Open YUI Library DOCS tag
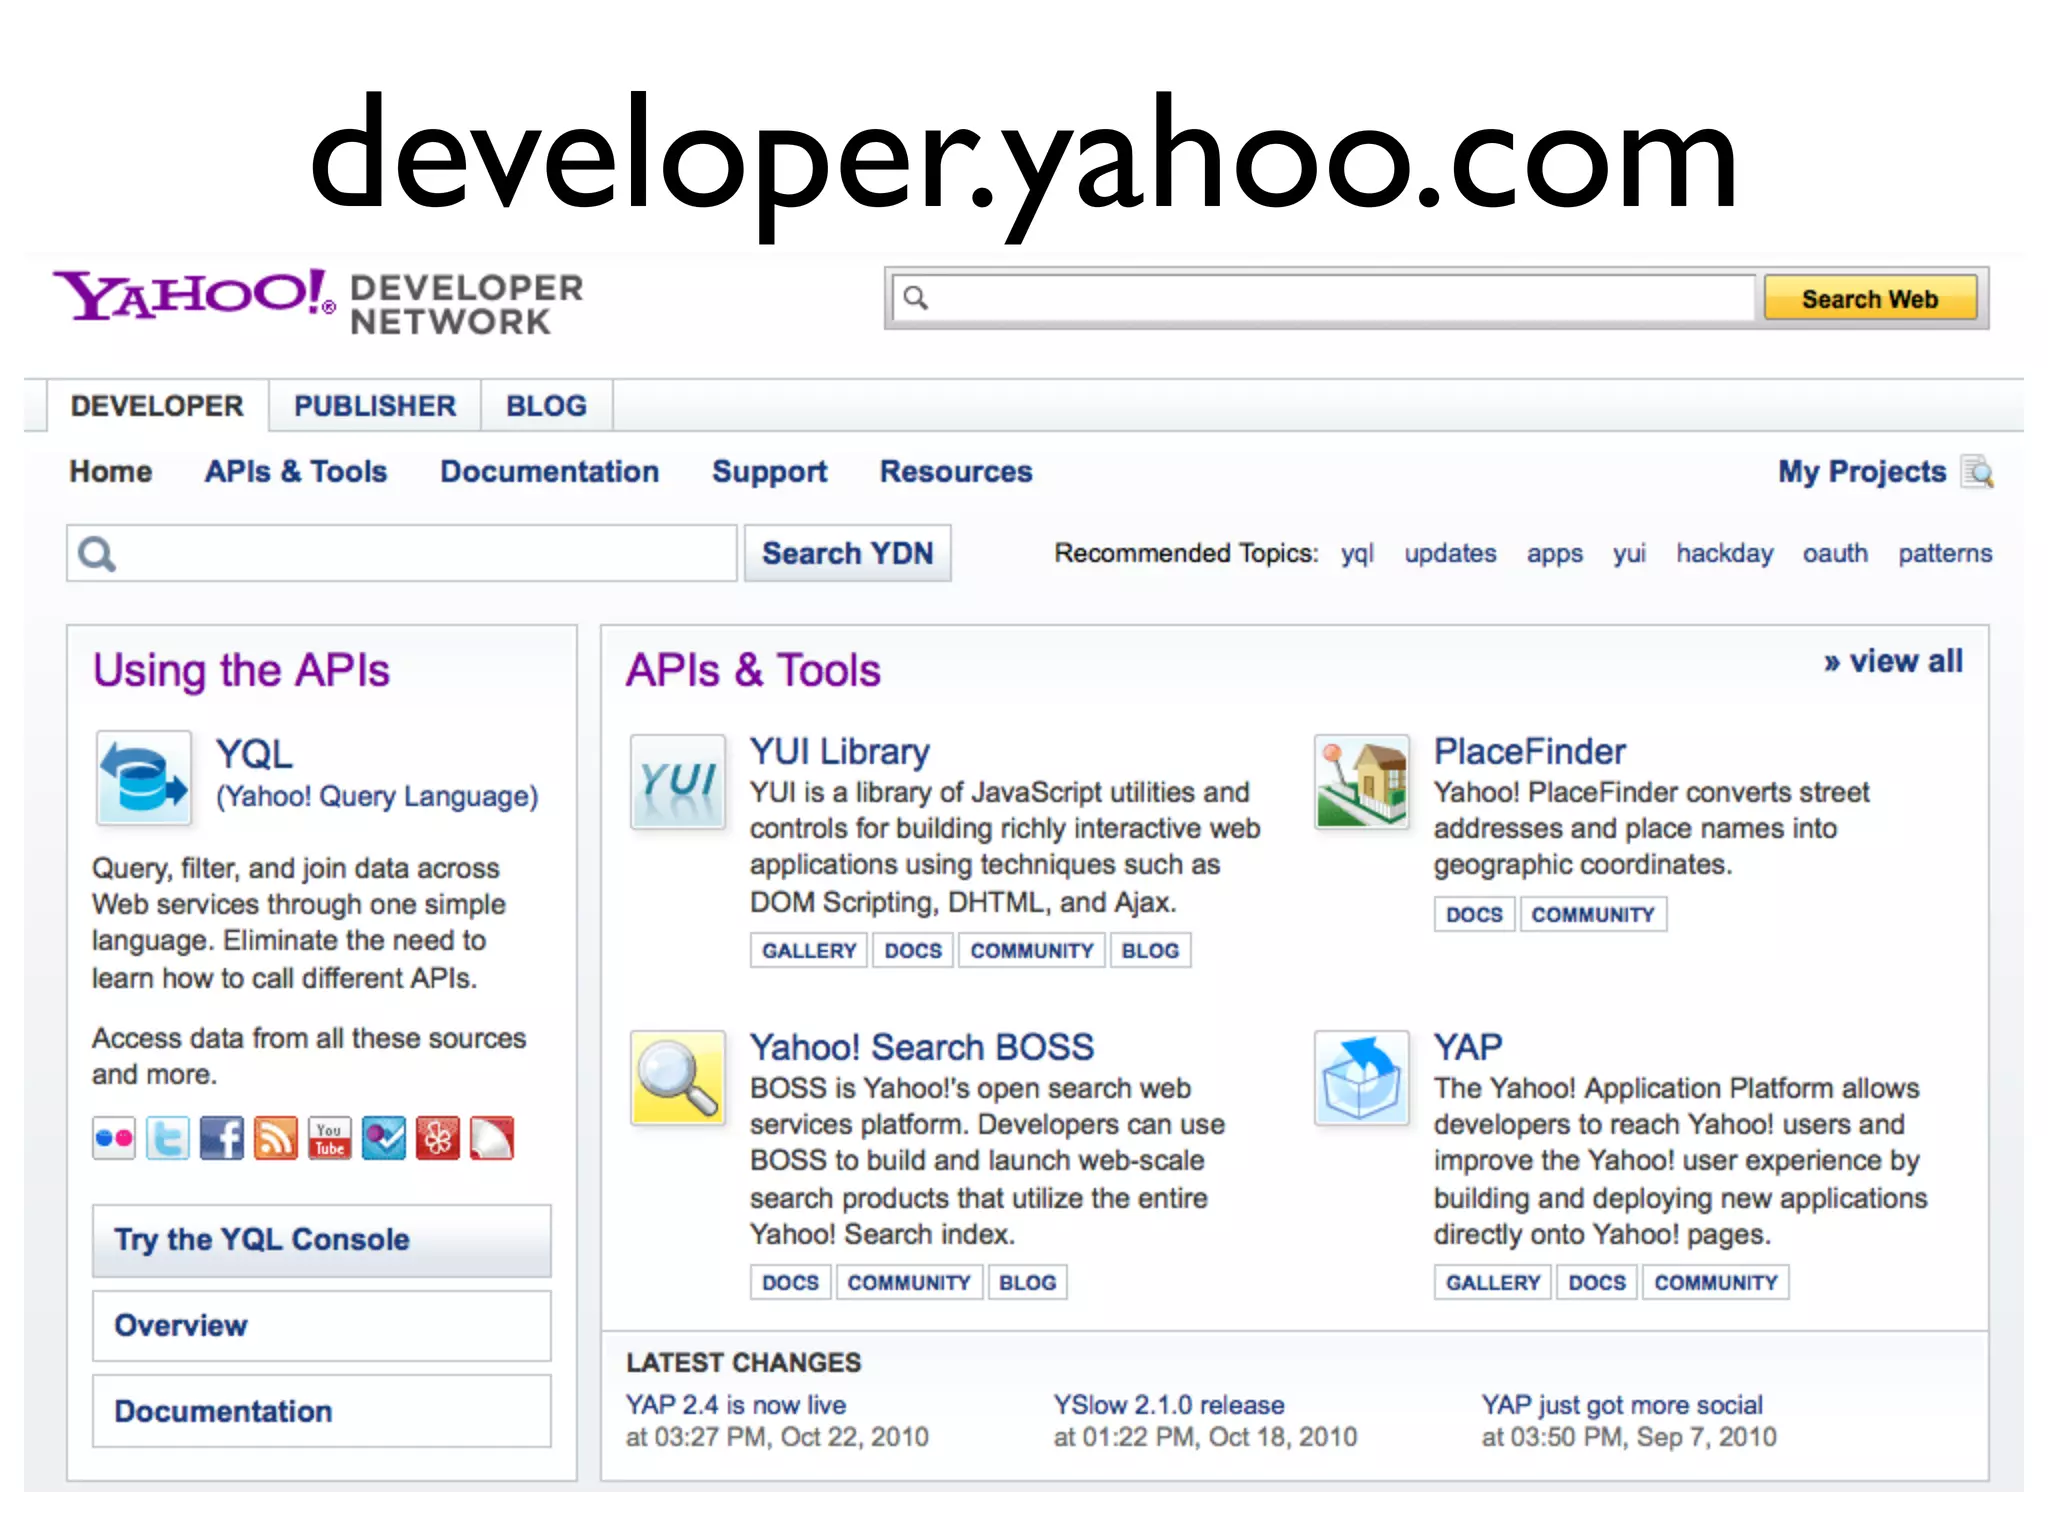2048x1536 pixels. click(x=913, y=950)
